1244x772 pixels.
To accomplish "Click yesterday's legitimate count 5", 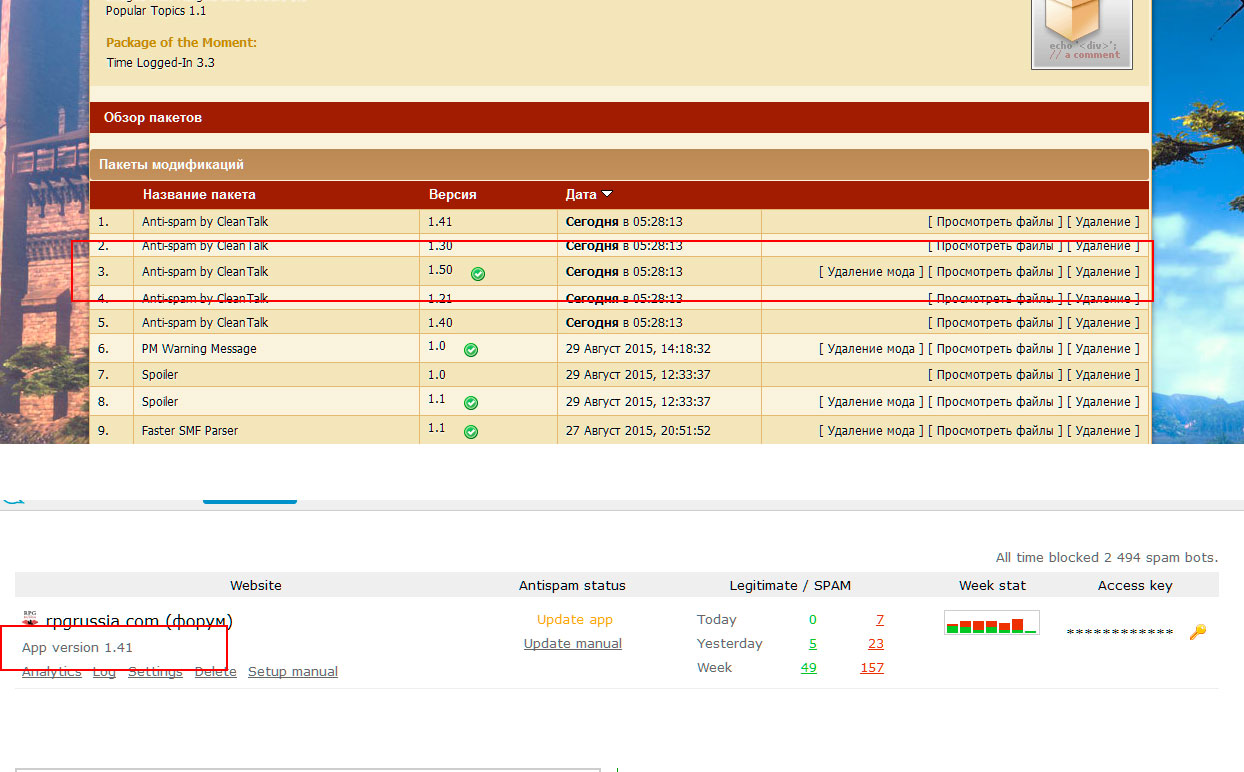I will pos(812,643).
